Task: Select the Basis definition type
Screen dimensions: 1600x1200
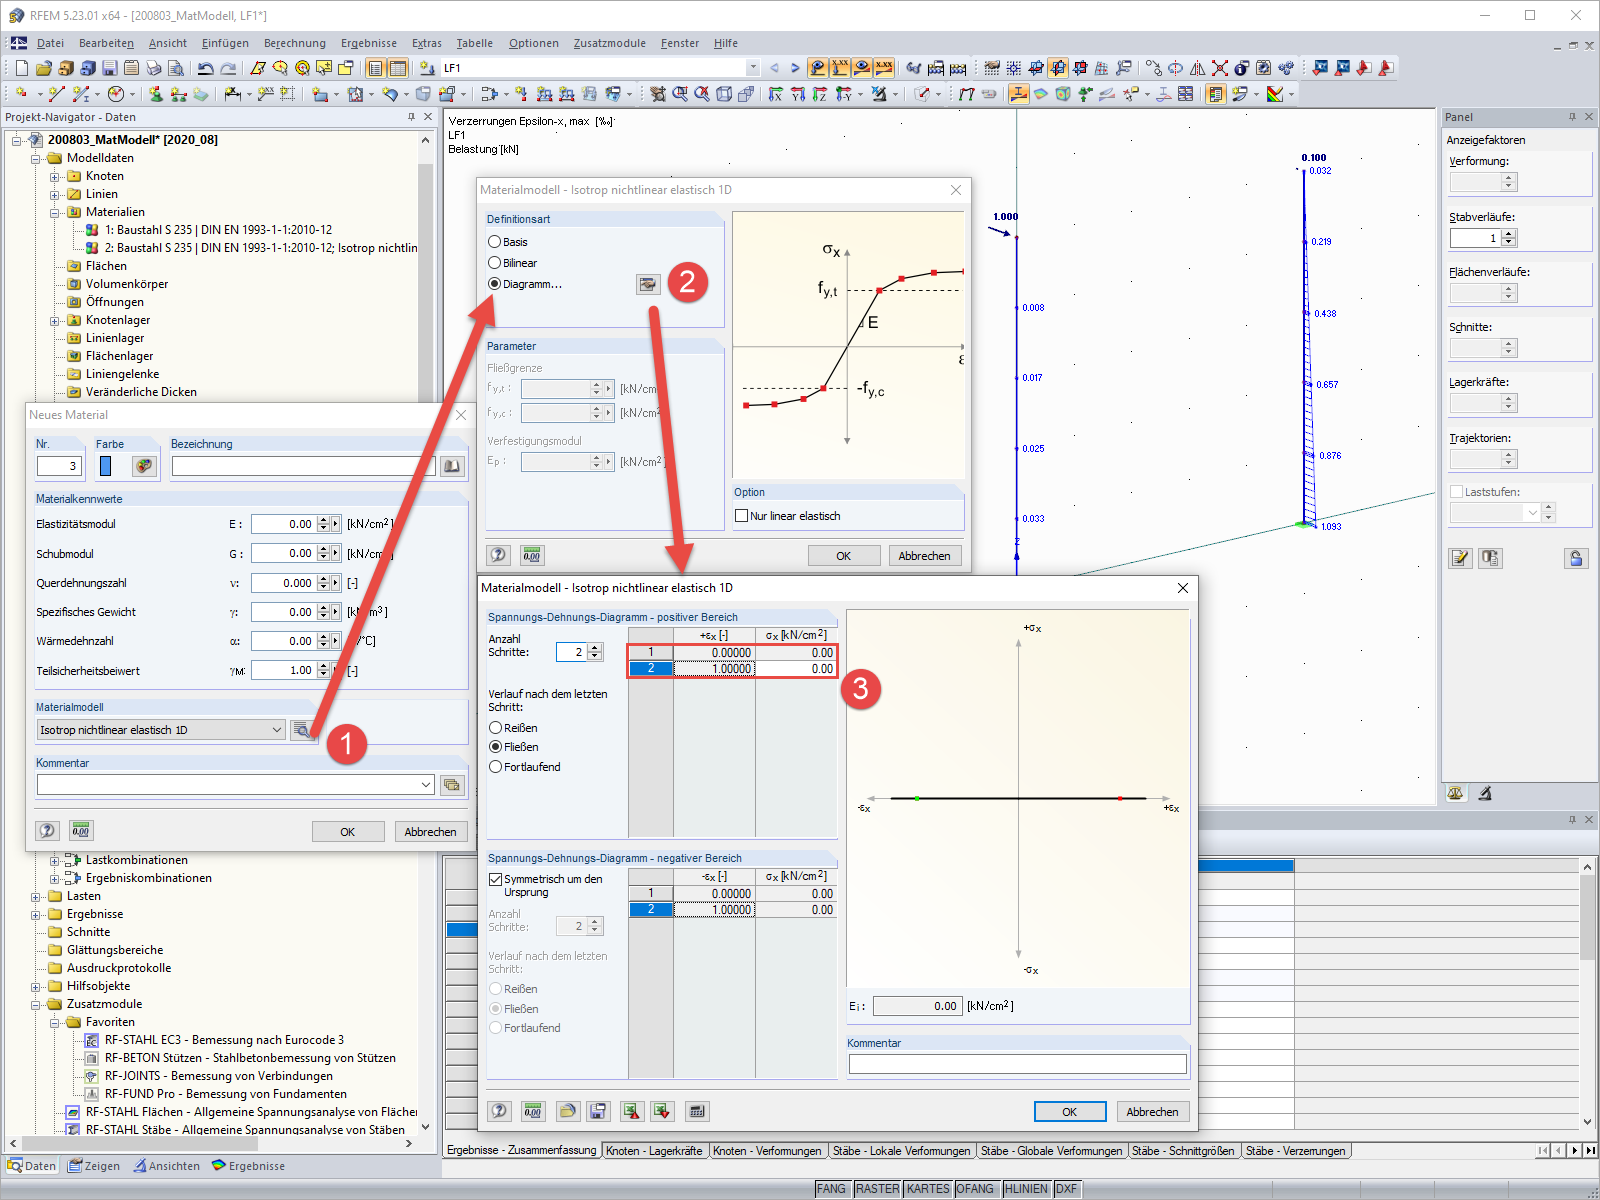Action: 494,242
